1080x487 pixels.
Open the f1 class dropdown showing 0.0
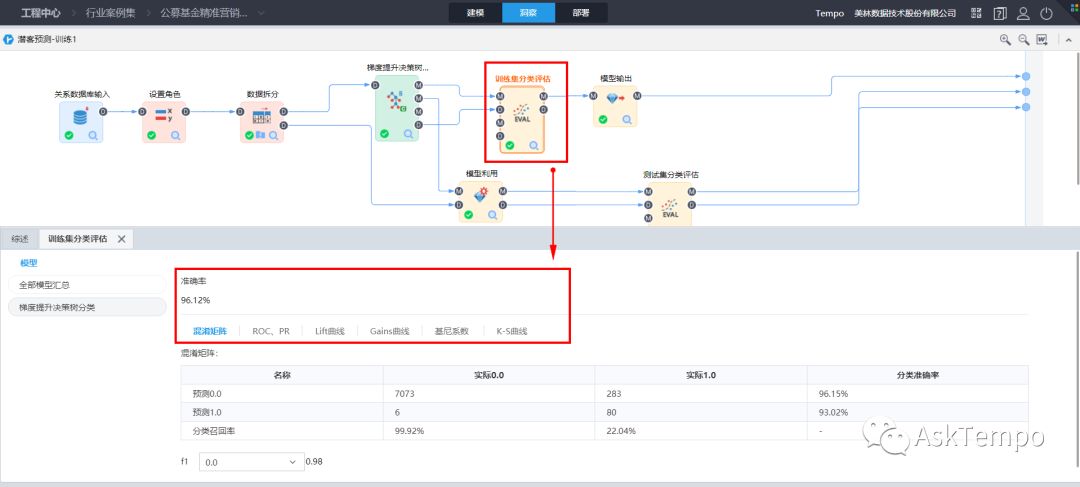pos(251,462)
